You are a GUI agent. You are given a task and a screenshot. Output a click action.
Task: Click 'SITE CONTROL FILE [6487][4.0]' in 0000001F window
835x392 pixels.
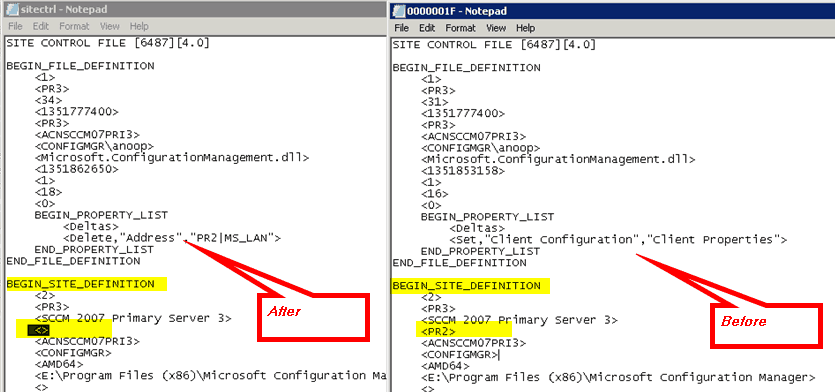click(494, 45)
